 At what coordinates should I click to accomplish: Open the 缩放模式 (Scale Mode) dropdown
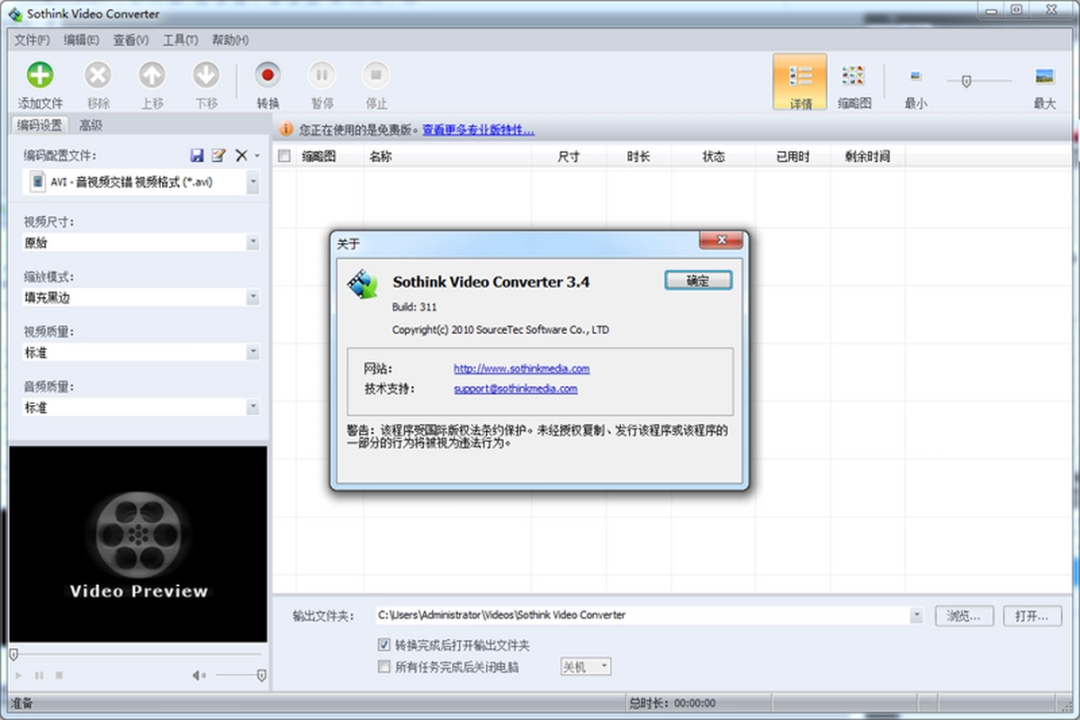coord(254,297)
